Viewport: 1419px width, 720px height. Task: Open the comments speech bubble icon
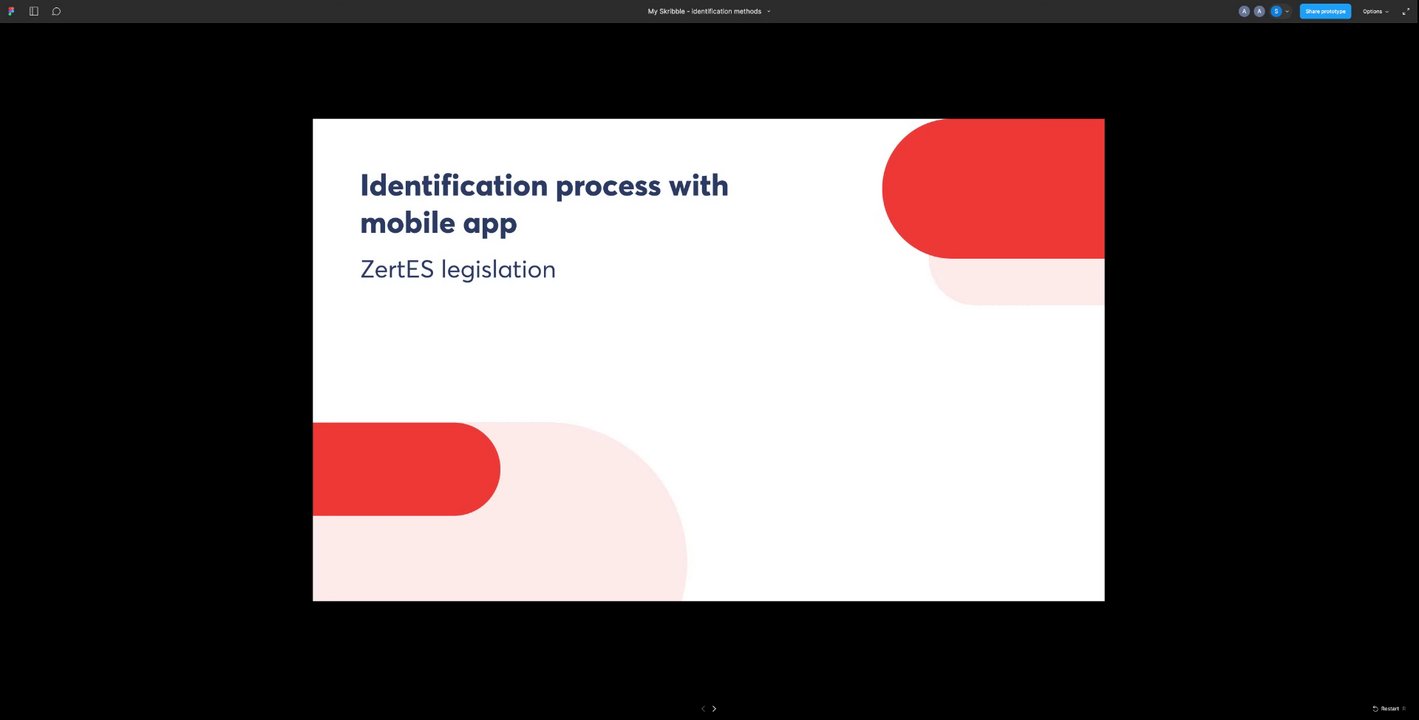(x=56, y=11)
